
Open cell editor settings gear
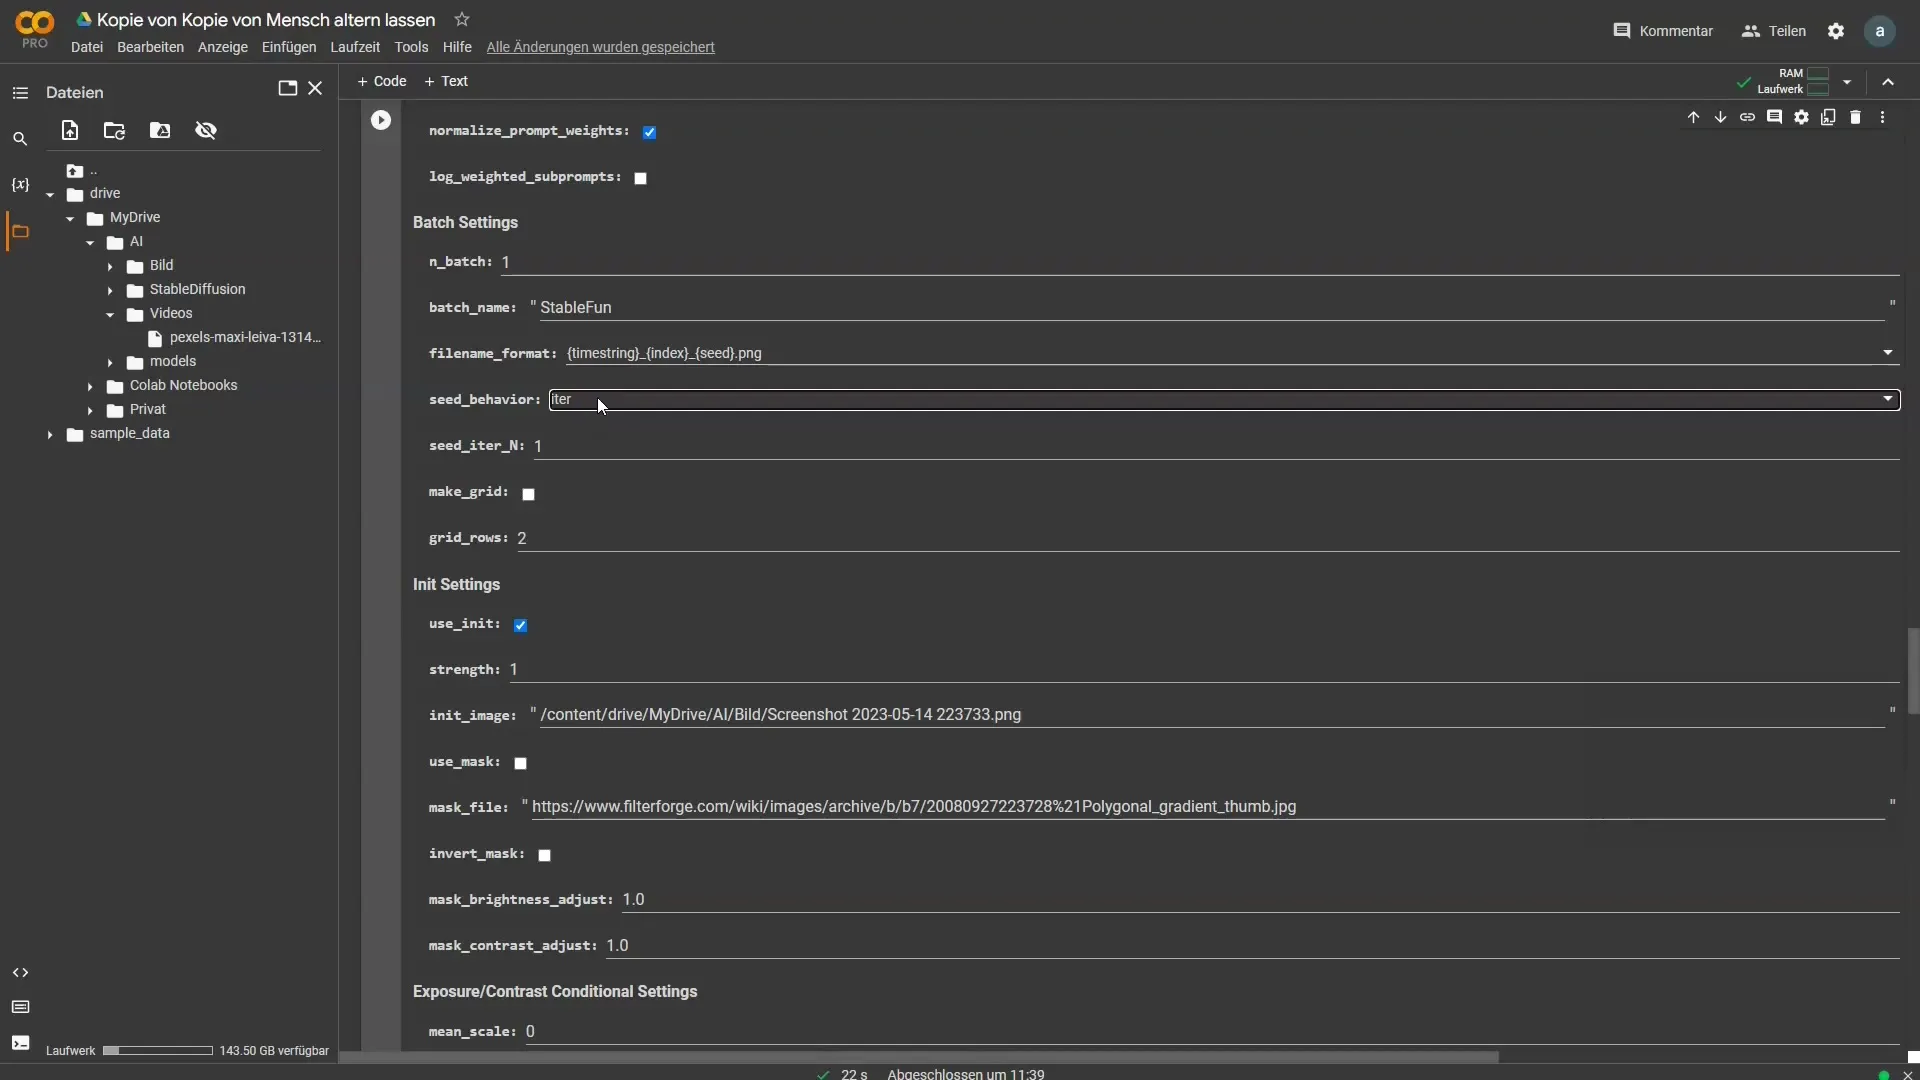tap(1801, 118)
